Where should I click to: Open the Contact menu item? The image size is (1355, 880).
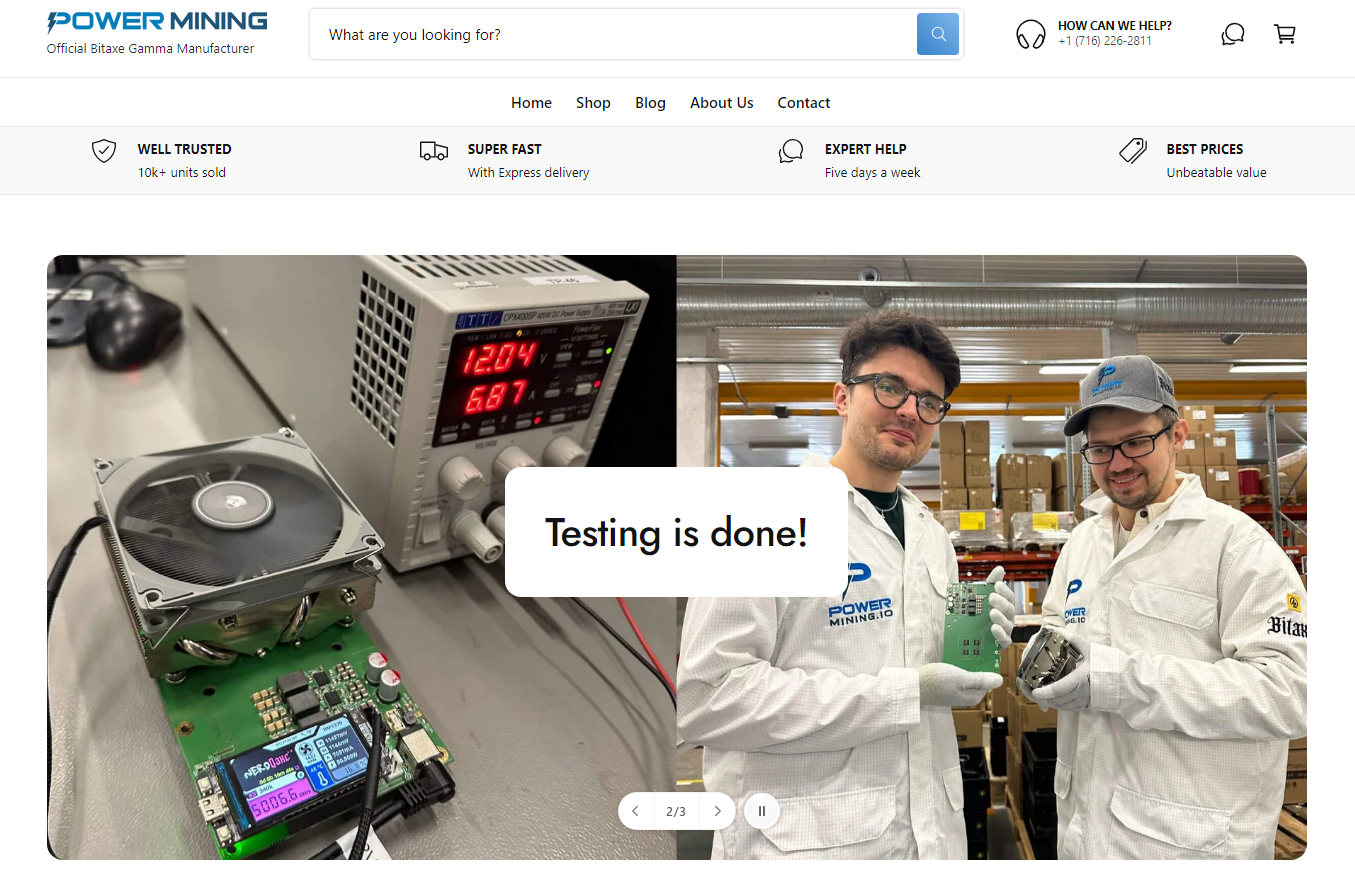(x=804, y=103)
